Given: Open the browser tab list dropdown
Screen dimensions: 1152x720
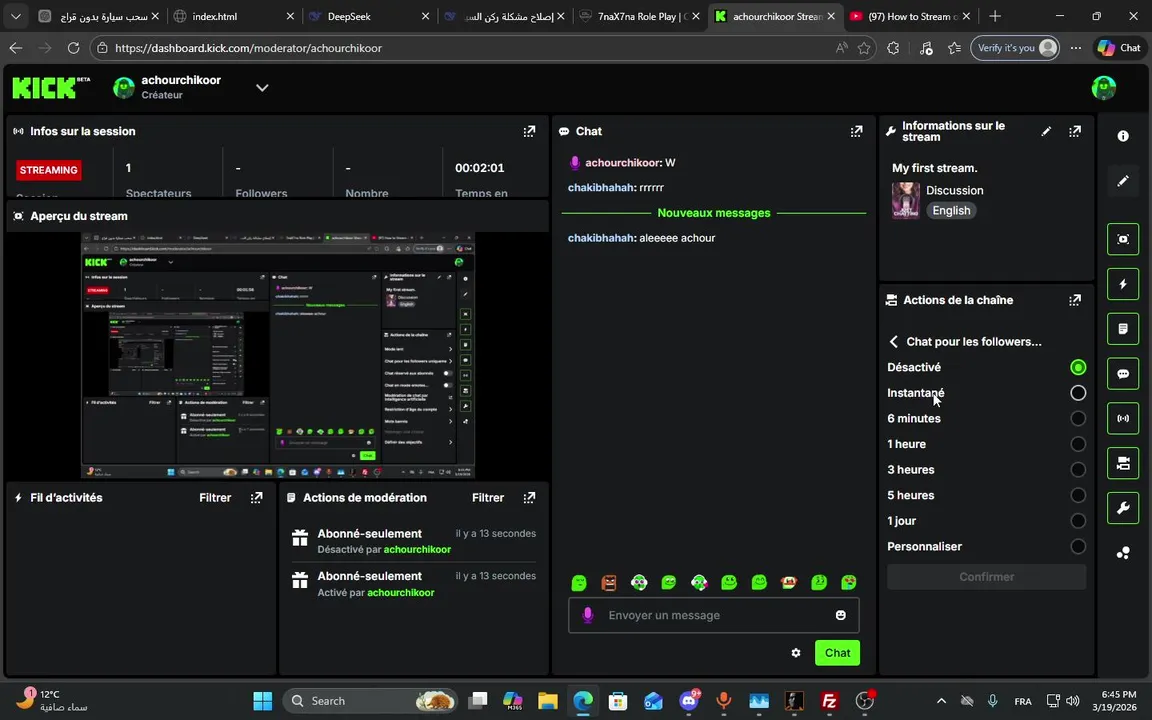Looking at the screenshot, I should pos(15,16).
